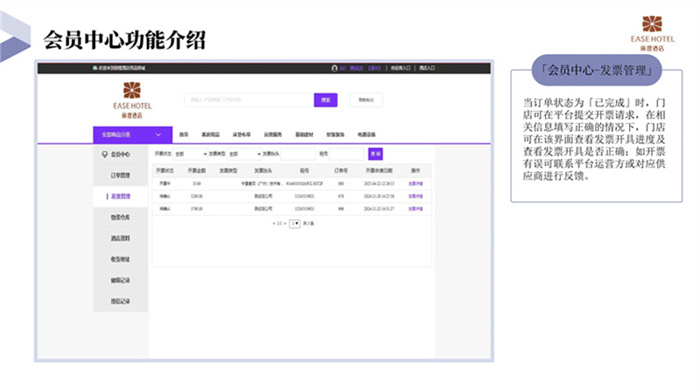The width and height of the screenshot is (700, 392).
Task: Open the 客房用品 navigation tab
Action: (210, 134)
